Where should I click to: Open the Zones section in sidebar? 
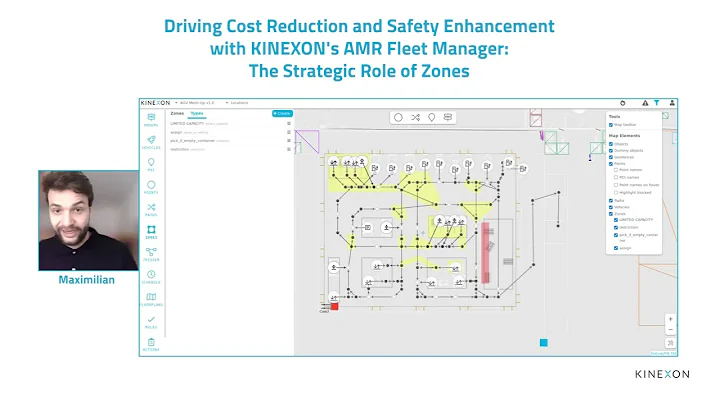click(x=151, y=232)
